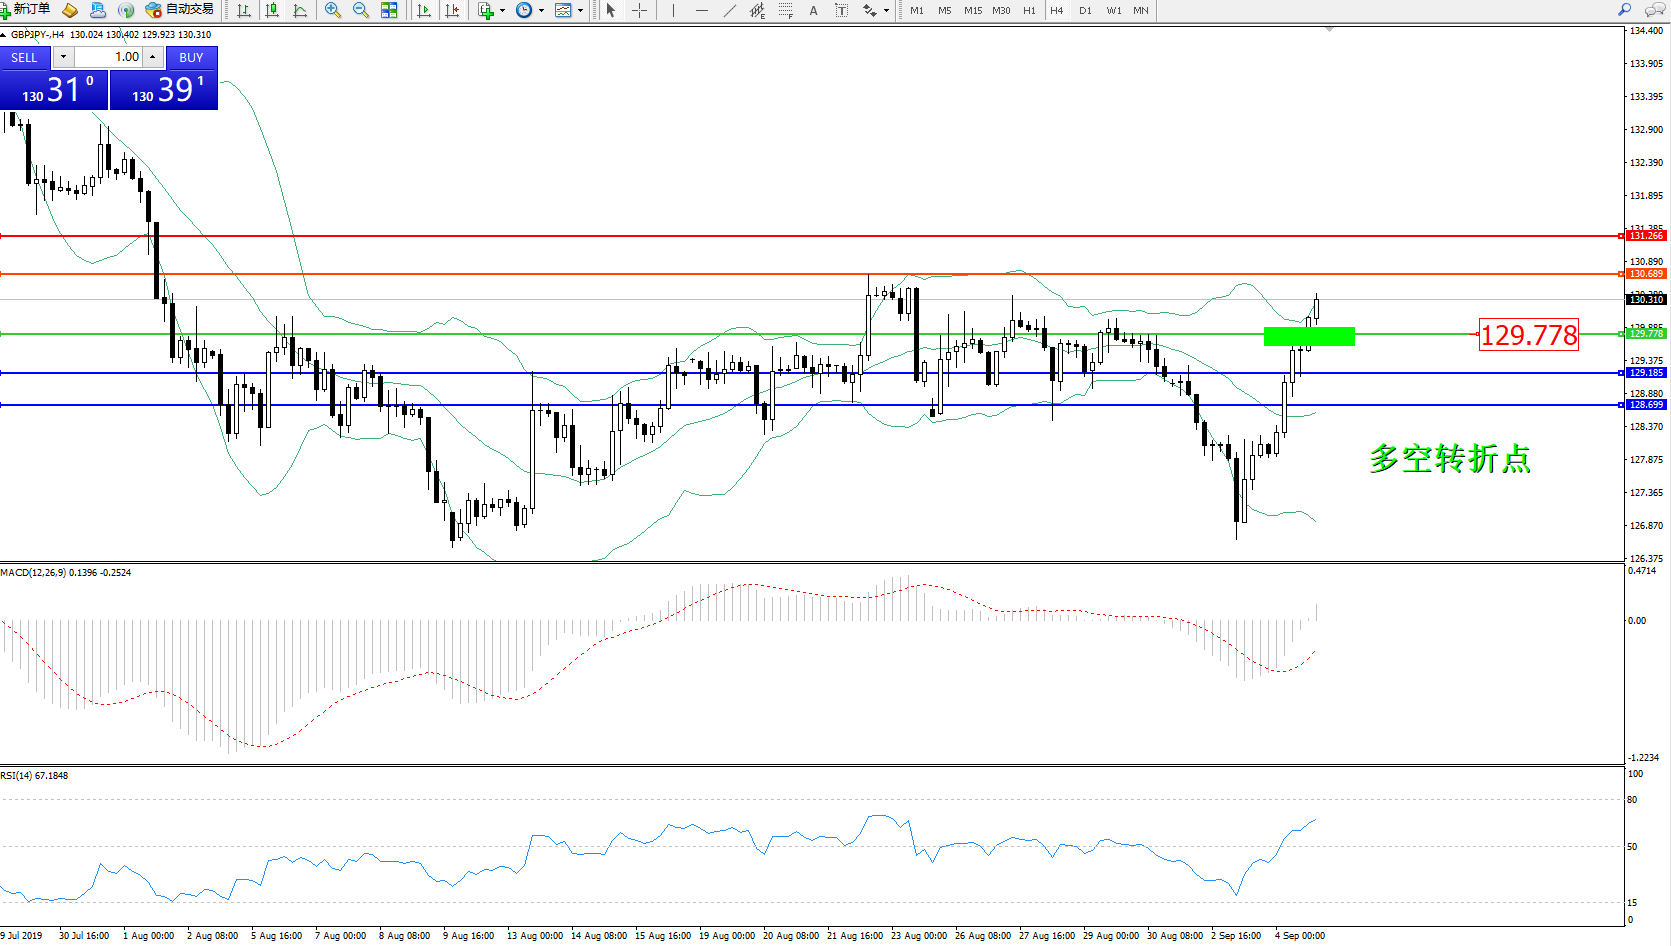Toggle the auto-scroll chart button

424,10
